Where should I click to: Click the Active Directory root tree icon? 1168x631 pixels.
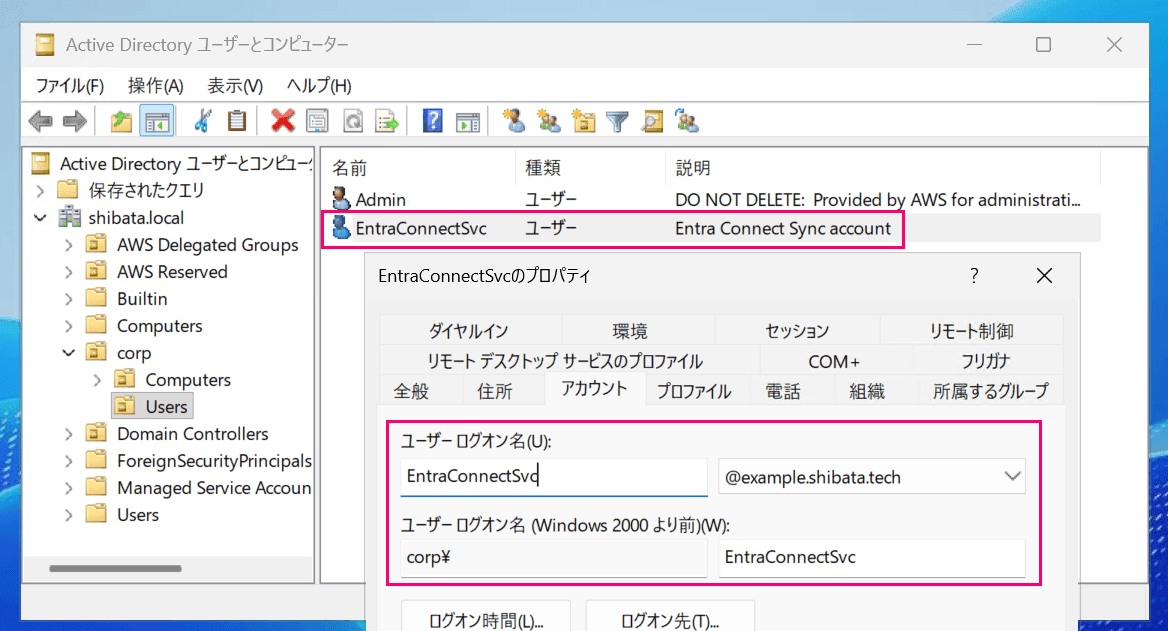41,163
